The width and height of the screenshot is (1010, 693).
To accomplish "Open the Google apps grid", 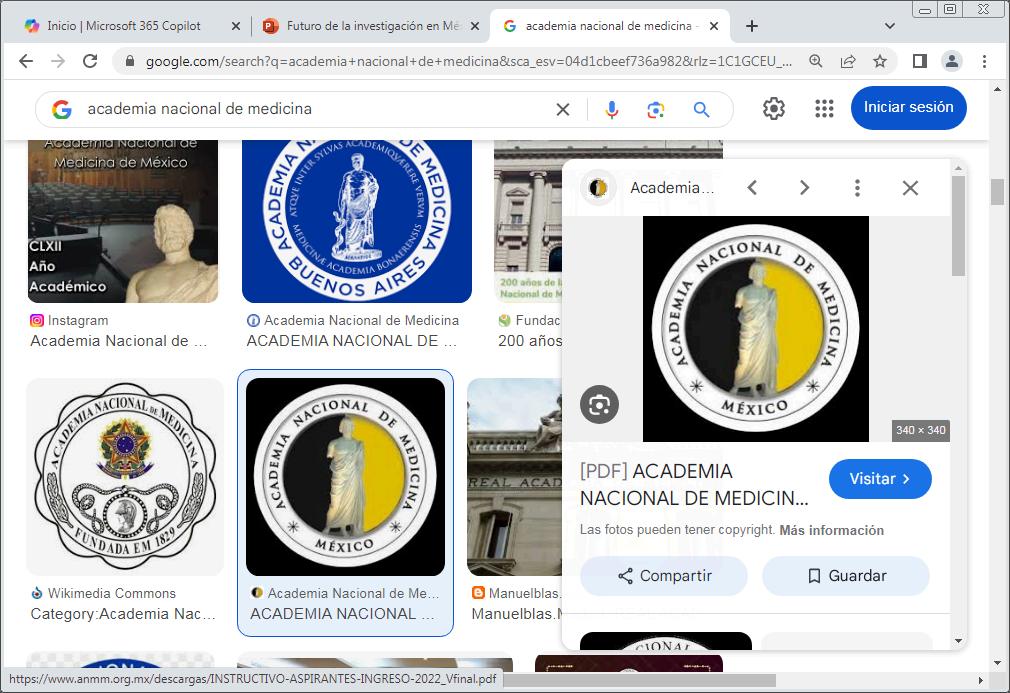I will point(824,108).
